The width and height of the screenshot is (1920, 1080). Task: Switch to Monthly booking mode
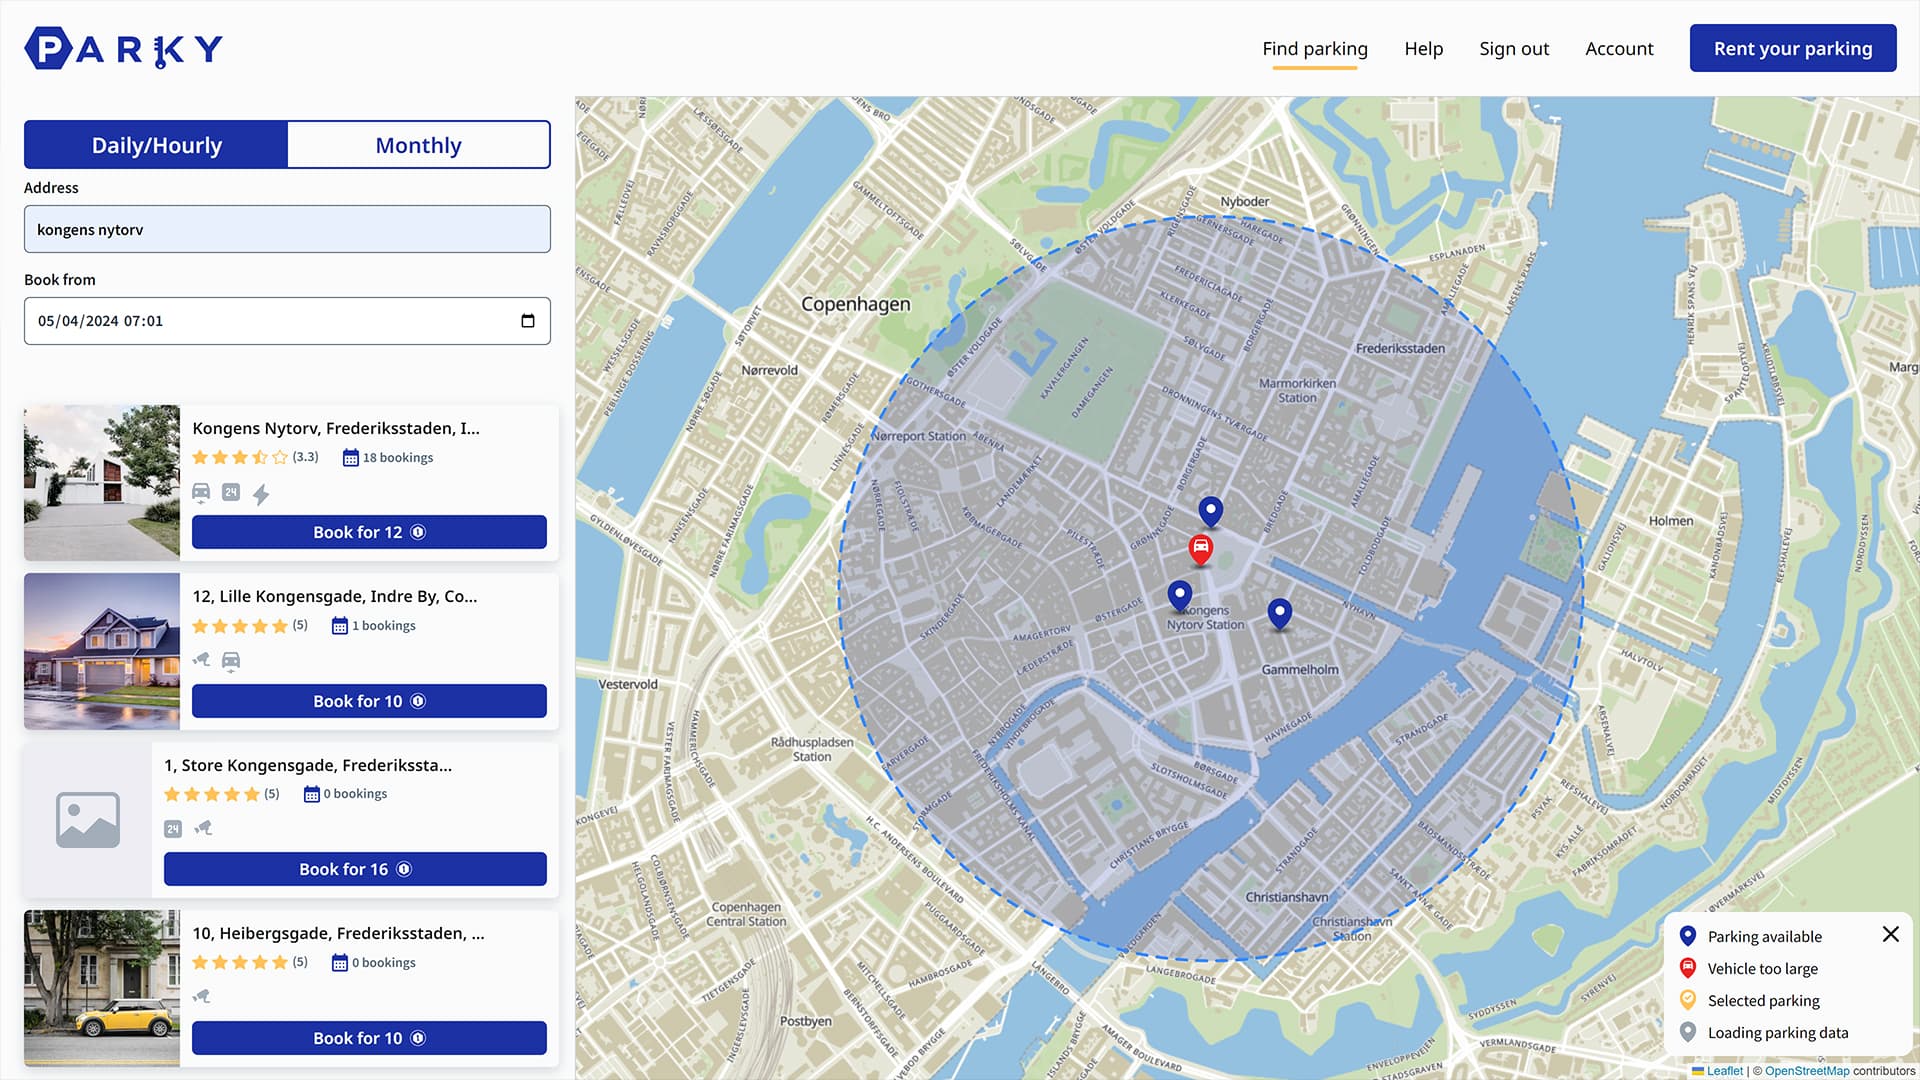click(x=418, y=145)
